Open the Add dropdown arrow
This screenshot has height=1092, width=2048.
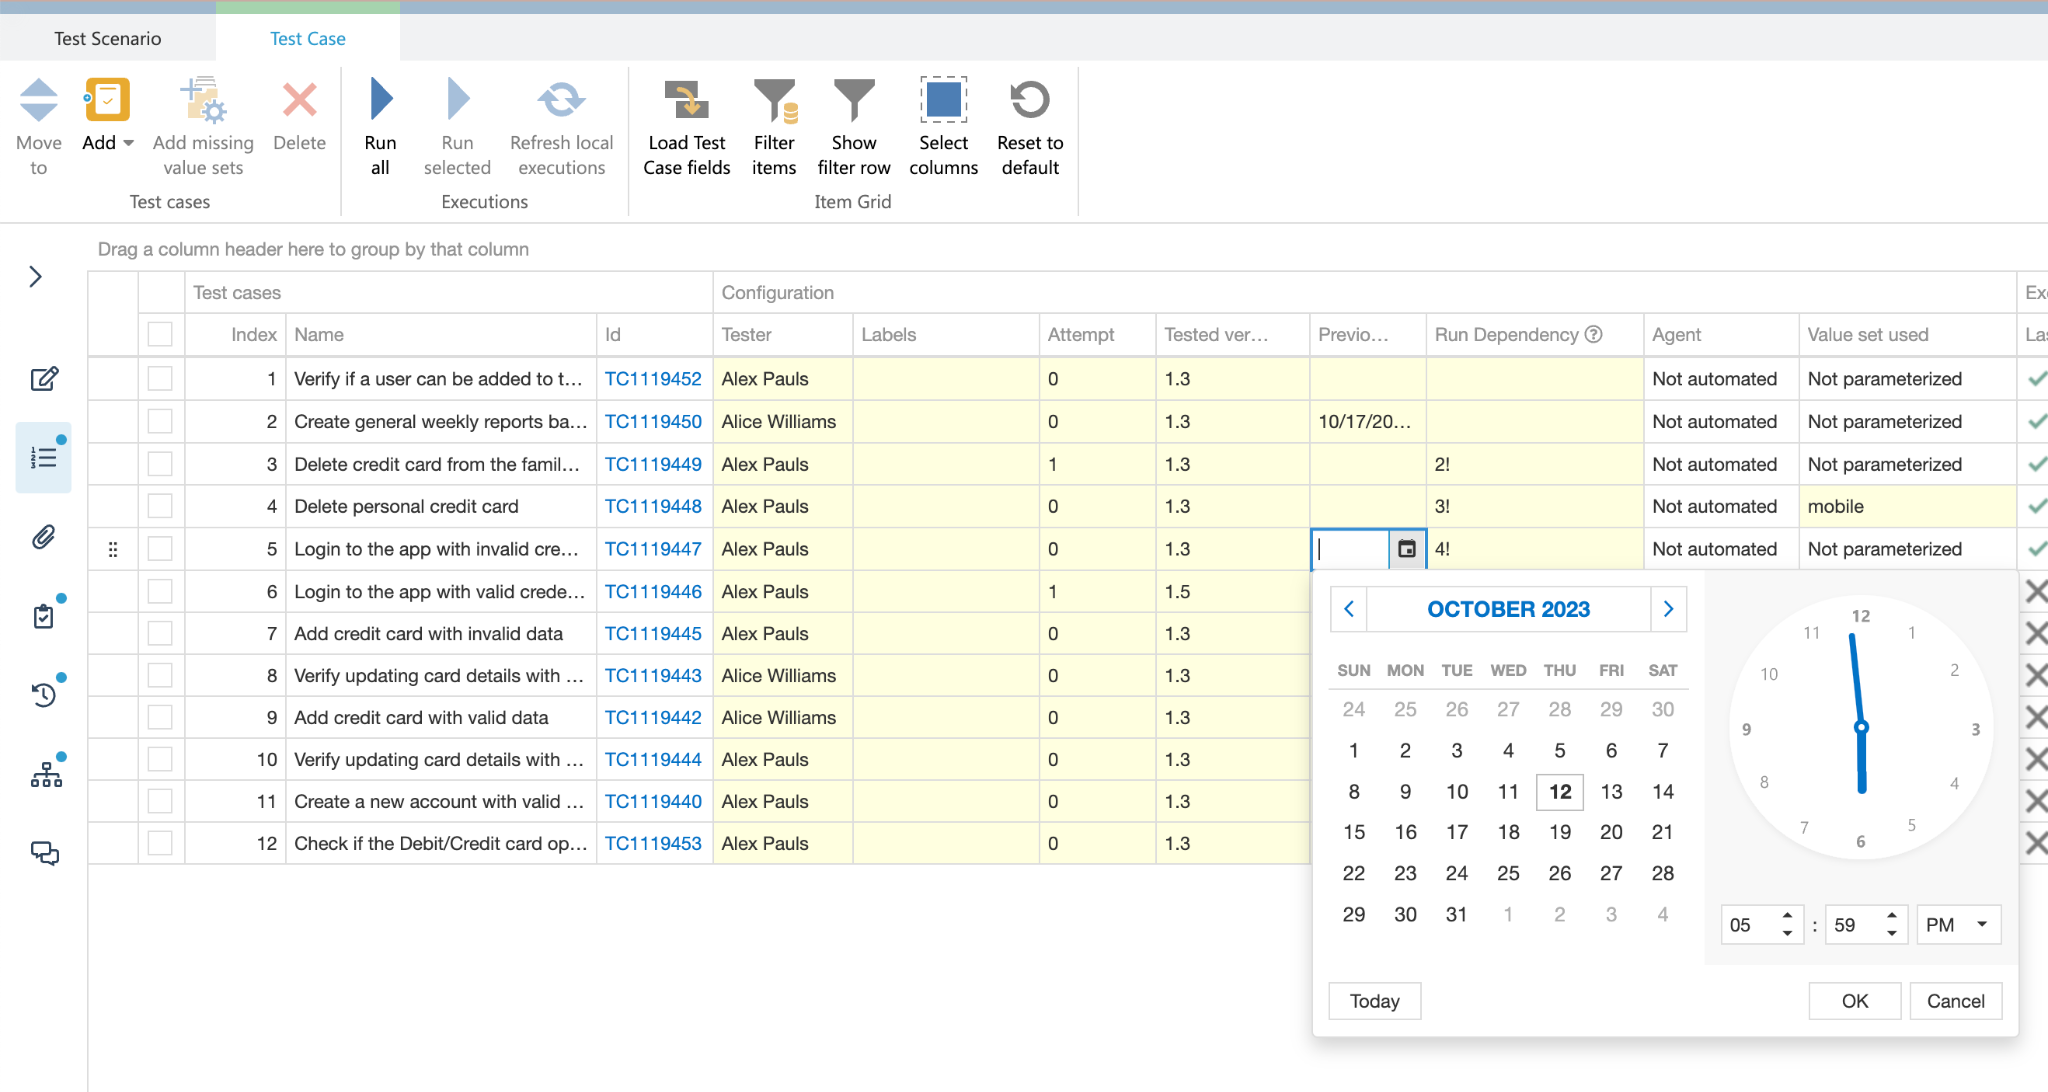(x=129, y=143)
